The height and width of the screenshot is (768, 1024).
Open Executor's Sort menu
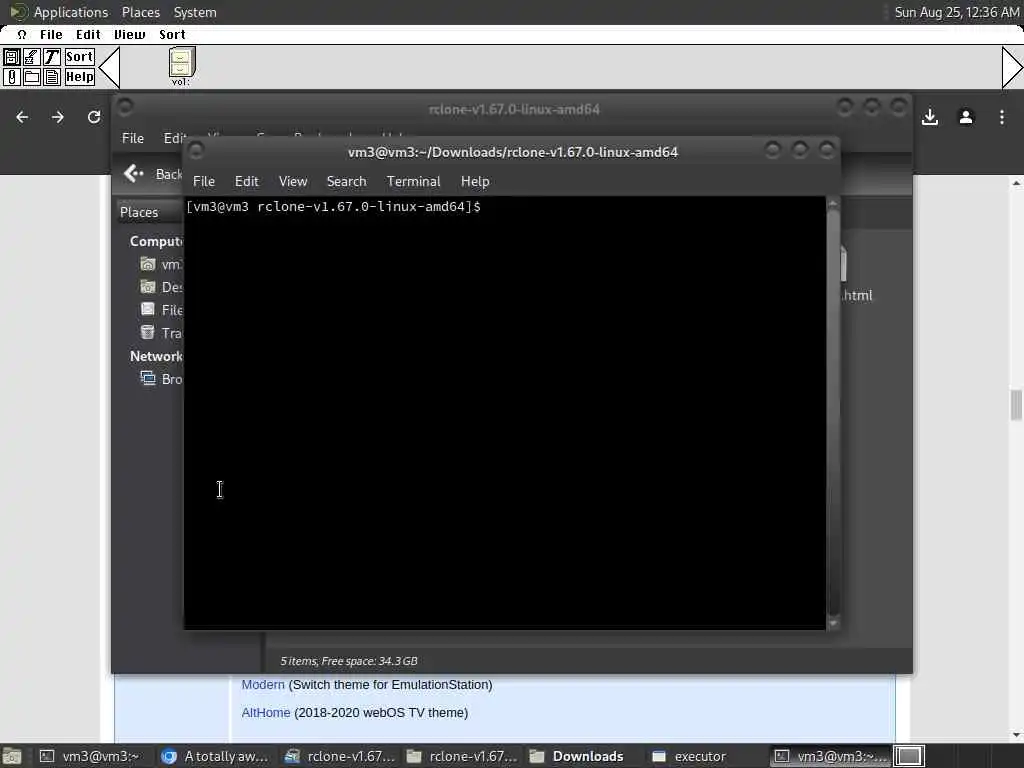172,35
